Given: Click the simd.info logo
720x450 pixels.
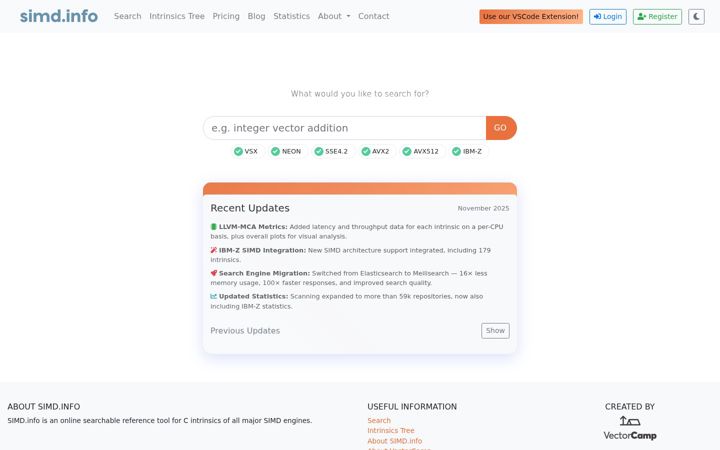Looking at the screenshot, I should pyautogui.click(x=59, y=16).
